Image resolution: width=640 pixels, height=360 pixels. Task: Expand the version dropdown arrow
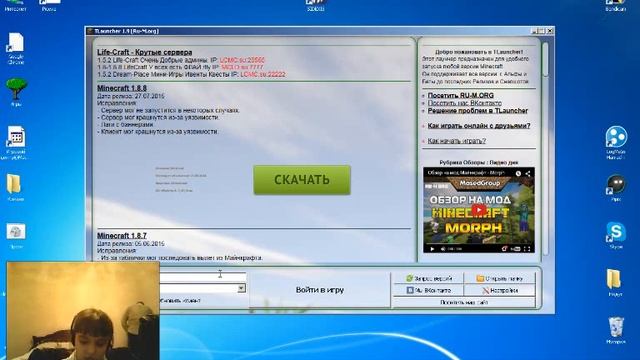pos(241,288)
